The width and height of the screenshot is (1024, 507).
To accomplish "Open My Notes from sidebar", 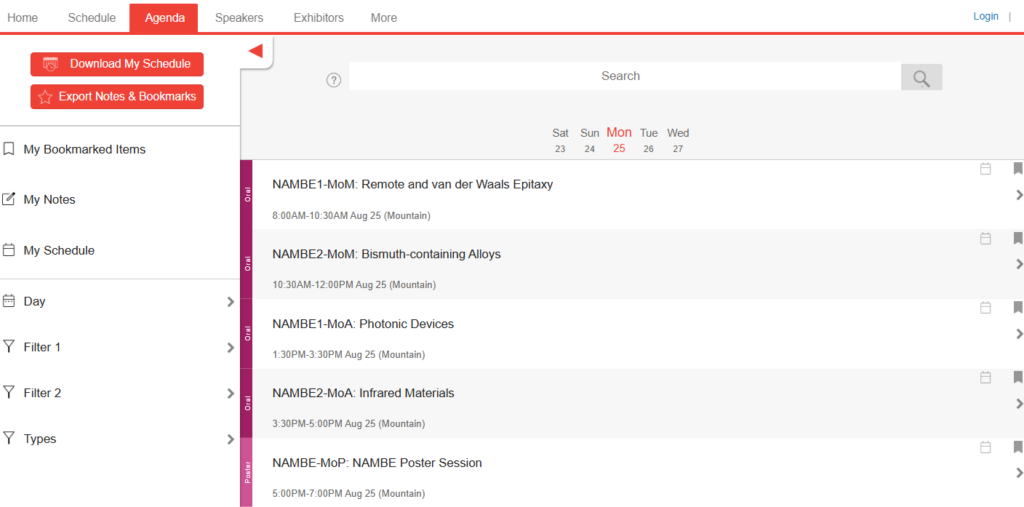I will pyautogui.click(x=49, y=200).
